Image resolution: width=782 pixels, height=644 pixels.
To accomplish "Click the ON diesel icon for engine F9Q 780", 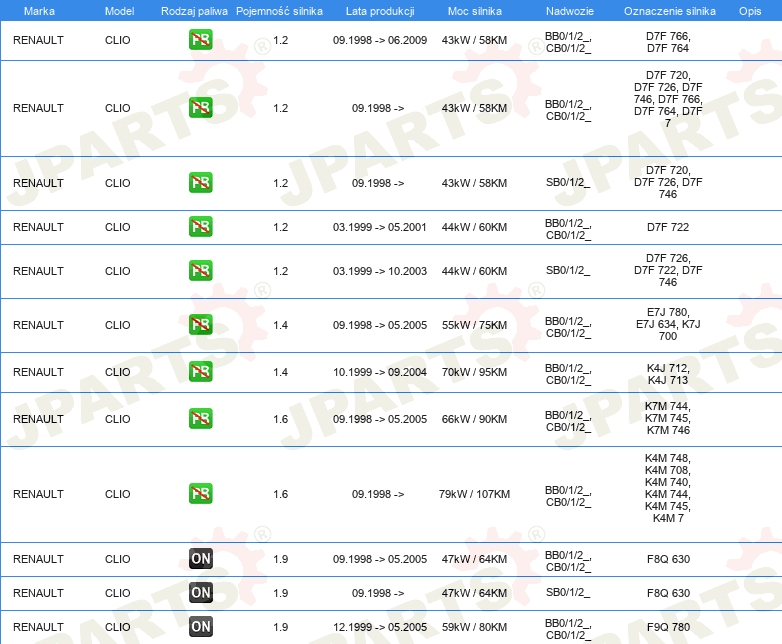I will [x=200, y=627].
